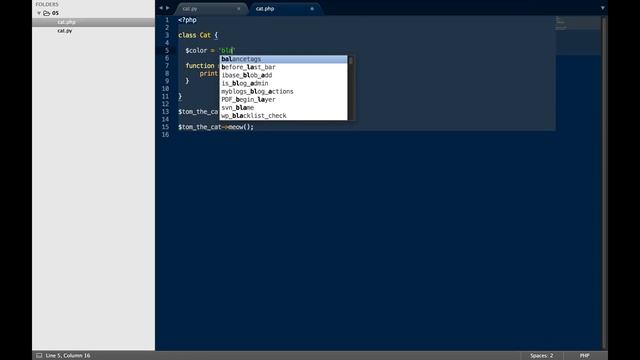Go to previous tab with left arrow
640x360 pixels.
(161, 8)
